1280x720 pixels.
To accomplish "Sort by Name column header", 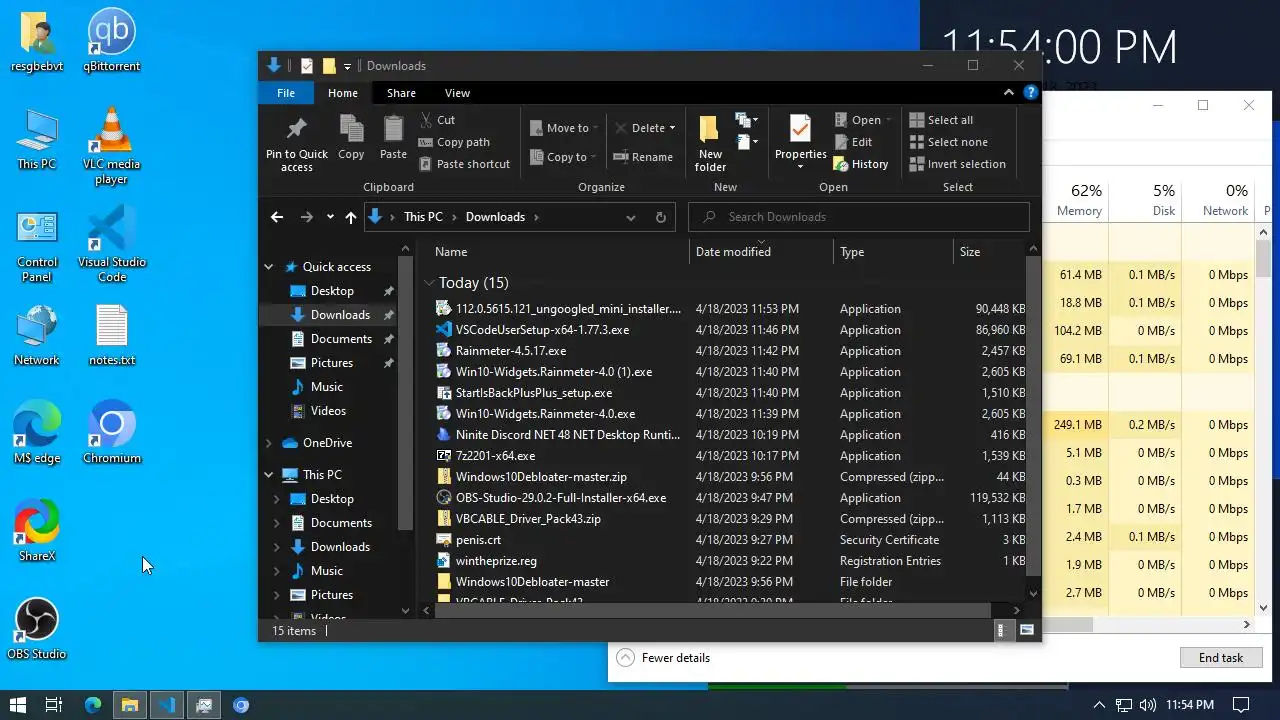I will [558, 252].
